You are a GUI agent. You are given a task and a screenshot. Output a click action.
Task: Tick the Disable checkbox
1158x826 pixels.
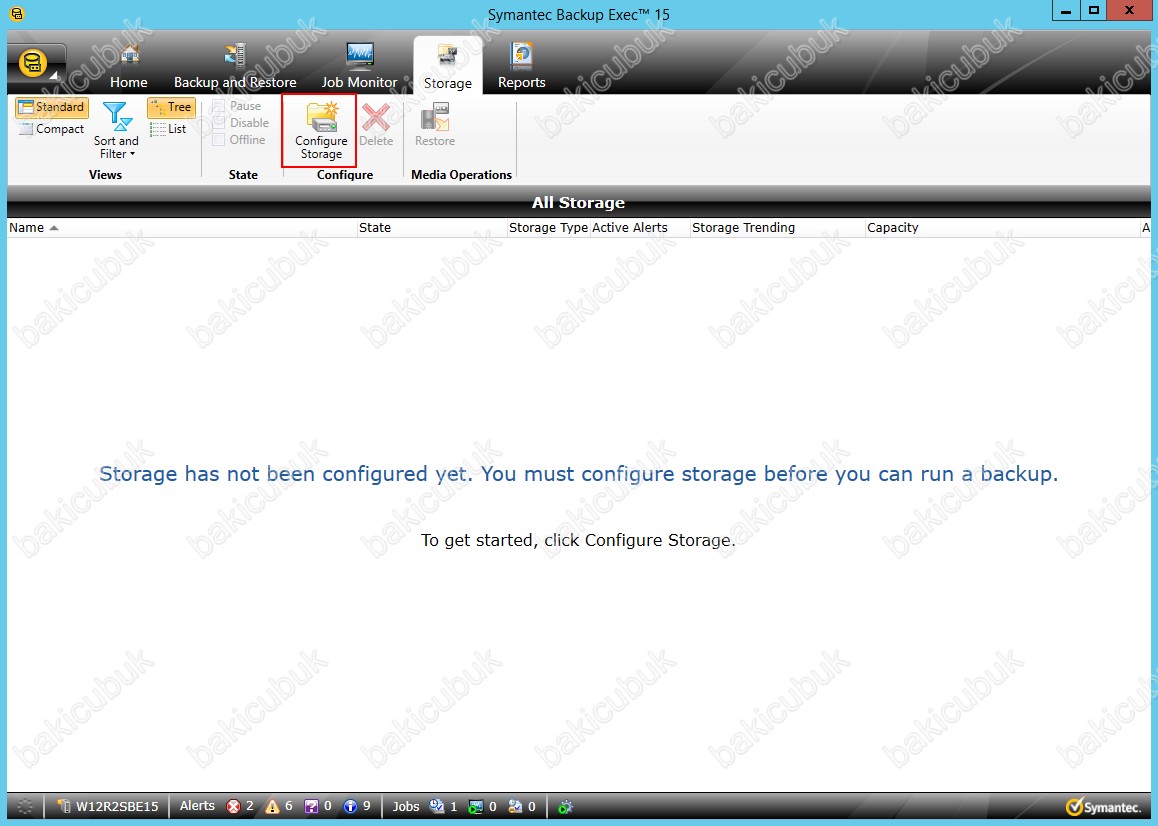(x=219, y=123)
